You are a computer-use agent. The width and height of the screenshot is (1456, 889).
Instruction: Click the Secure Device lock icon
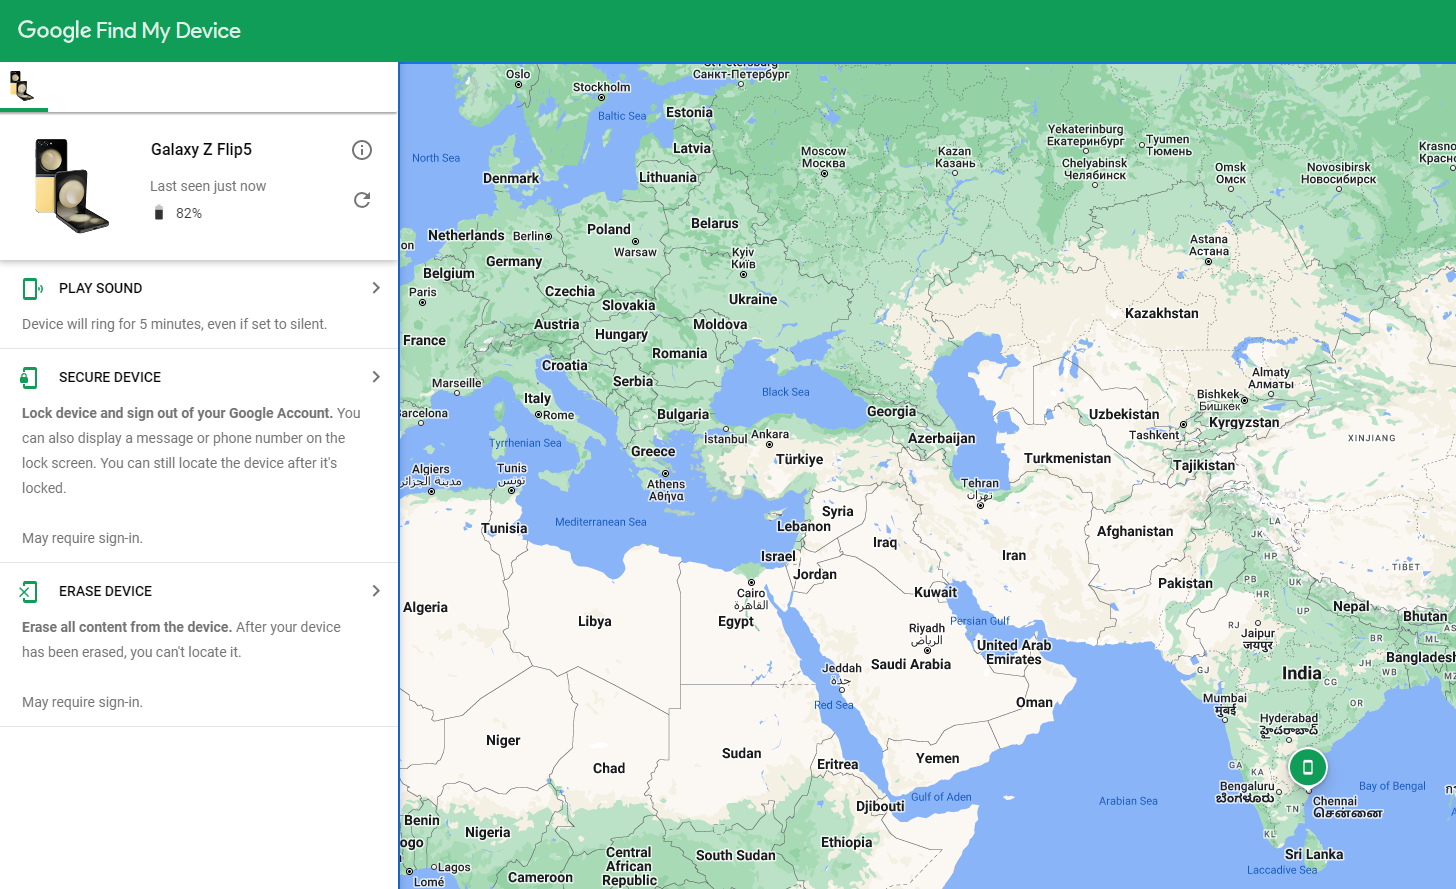(x=30, y=377)
